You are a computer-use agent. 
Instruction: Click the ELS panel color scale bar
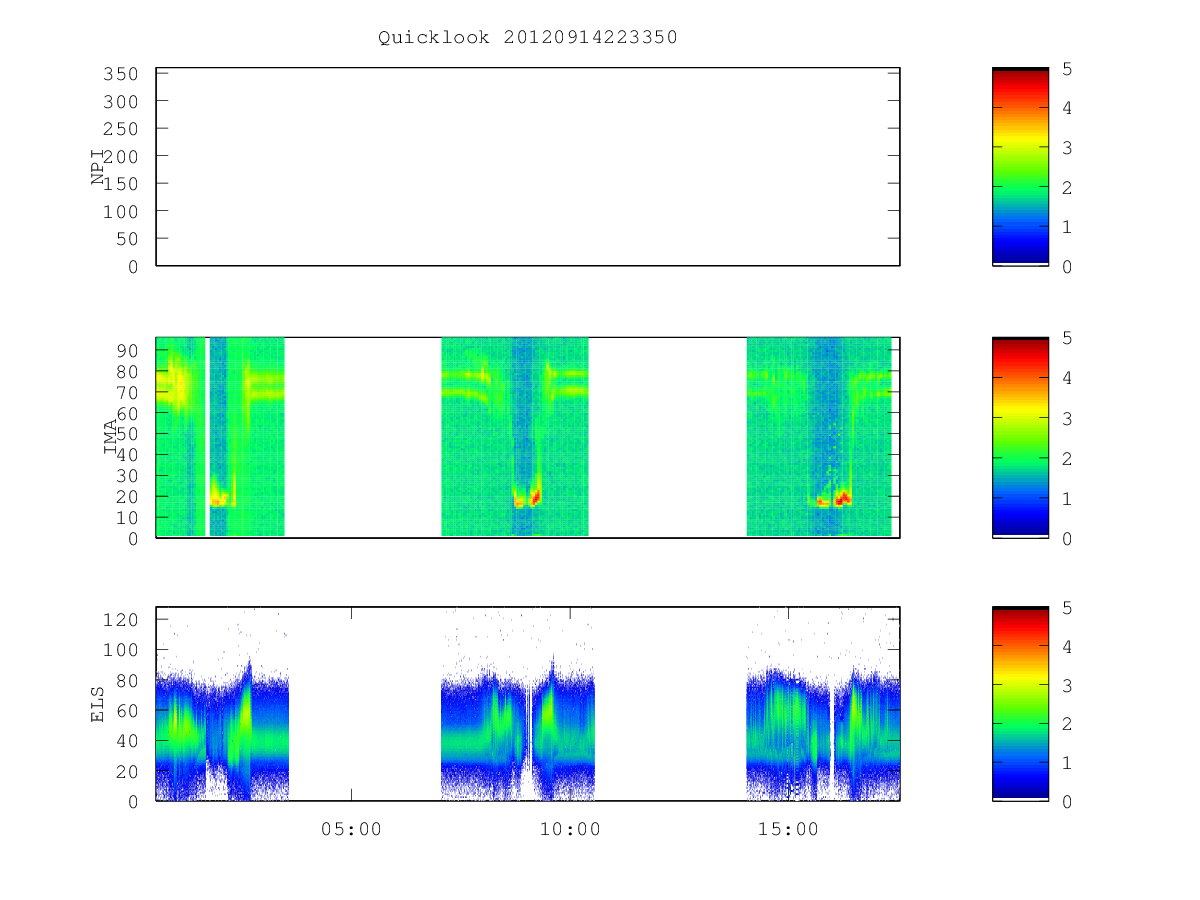[1020, 704]
